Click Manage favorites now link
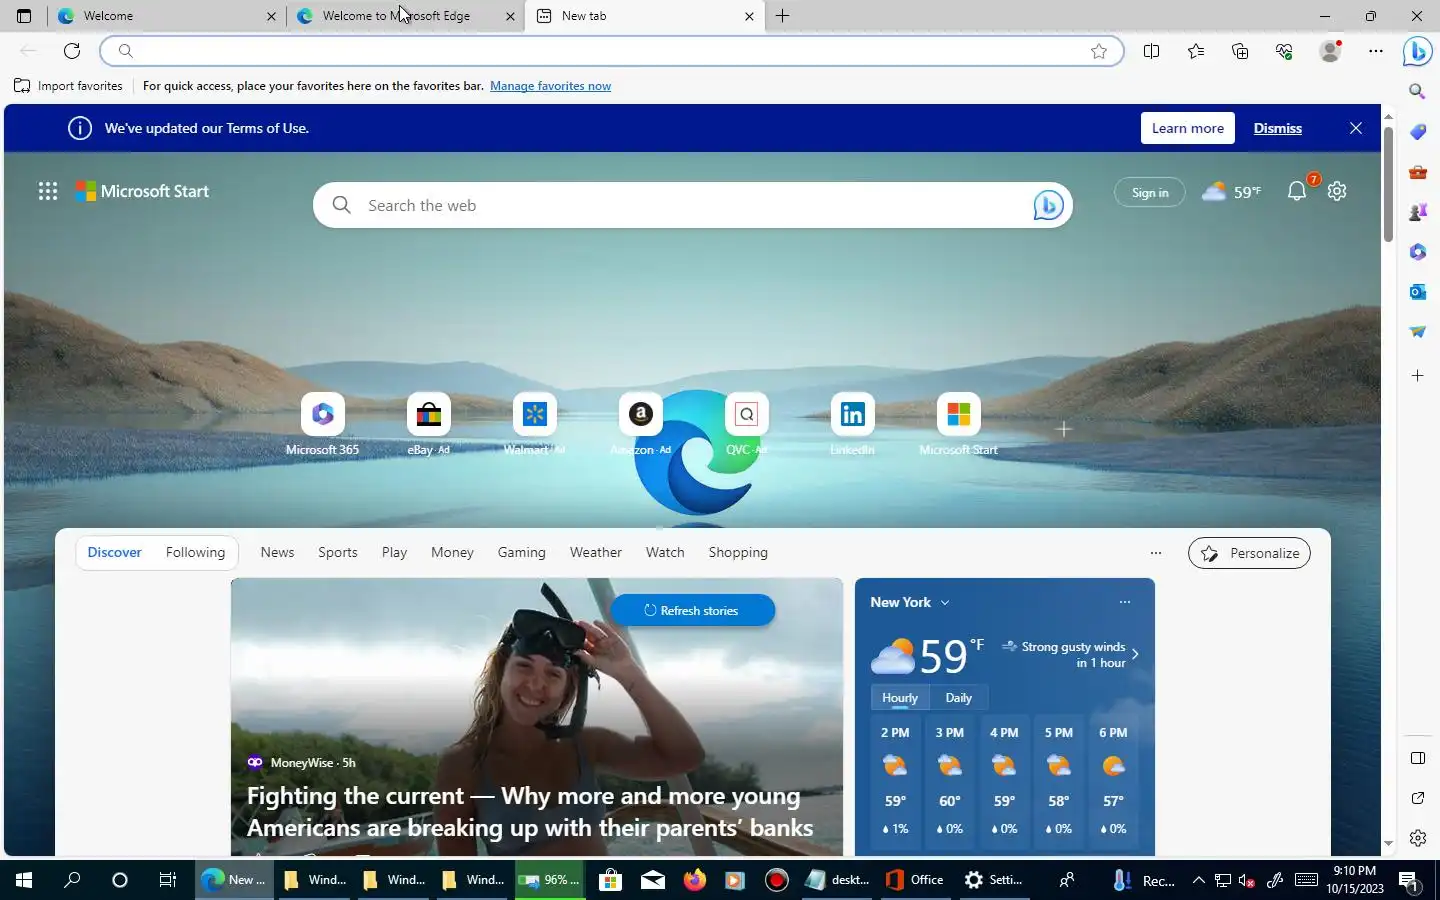 click(550, 86)
